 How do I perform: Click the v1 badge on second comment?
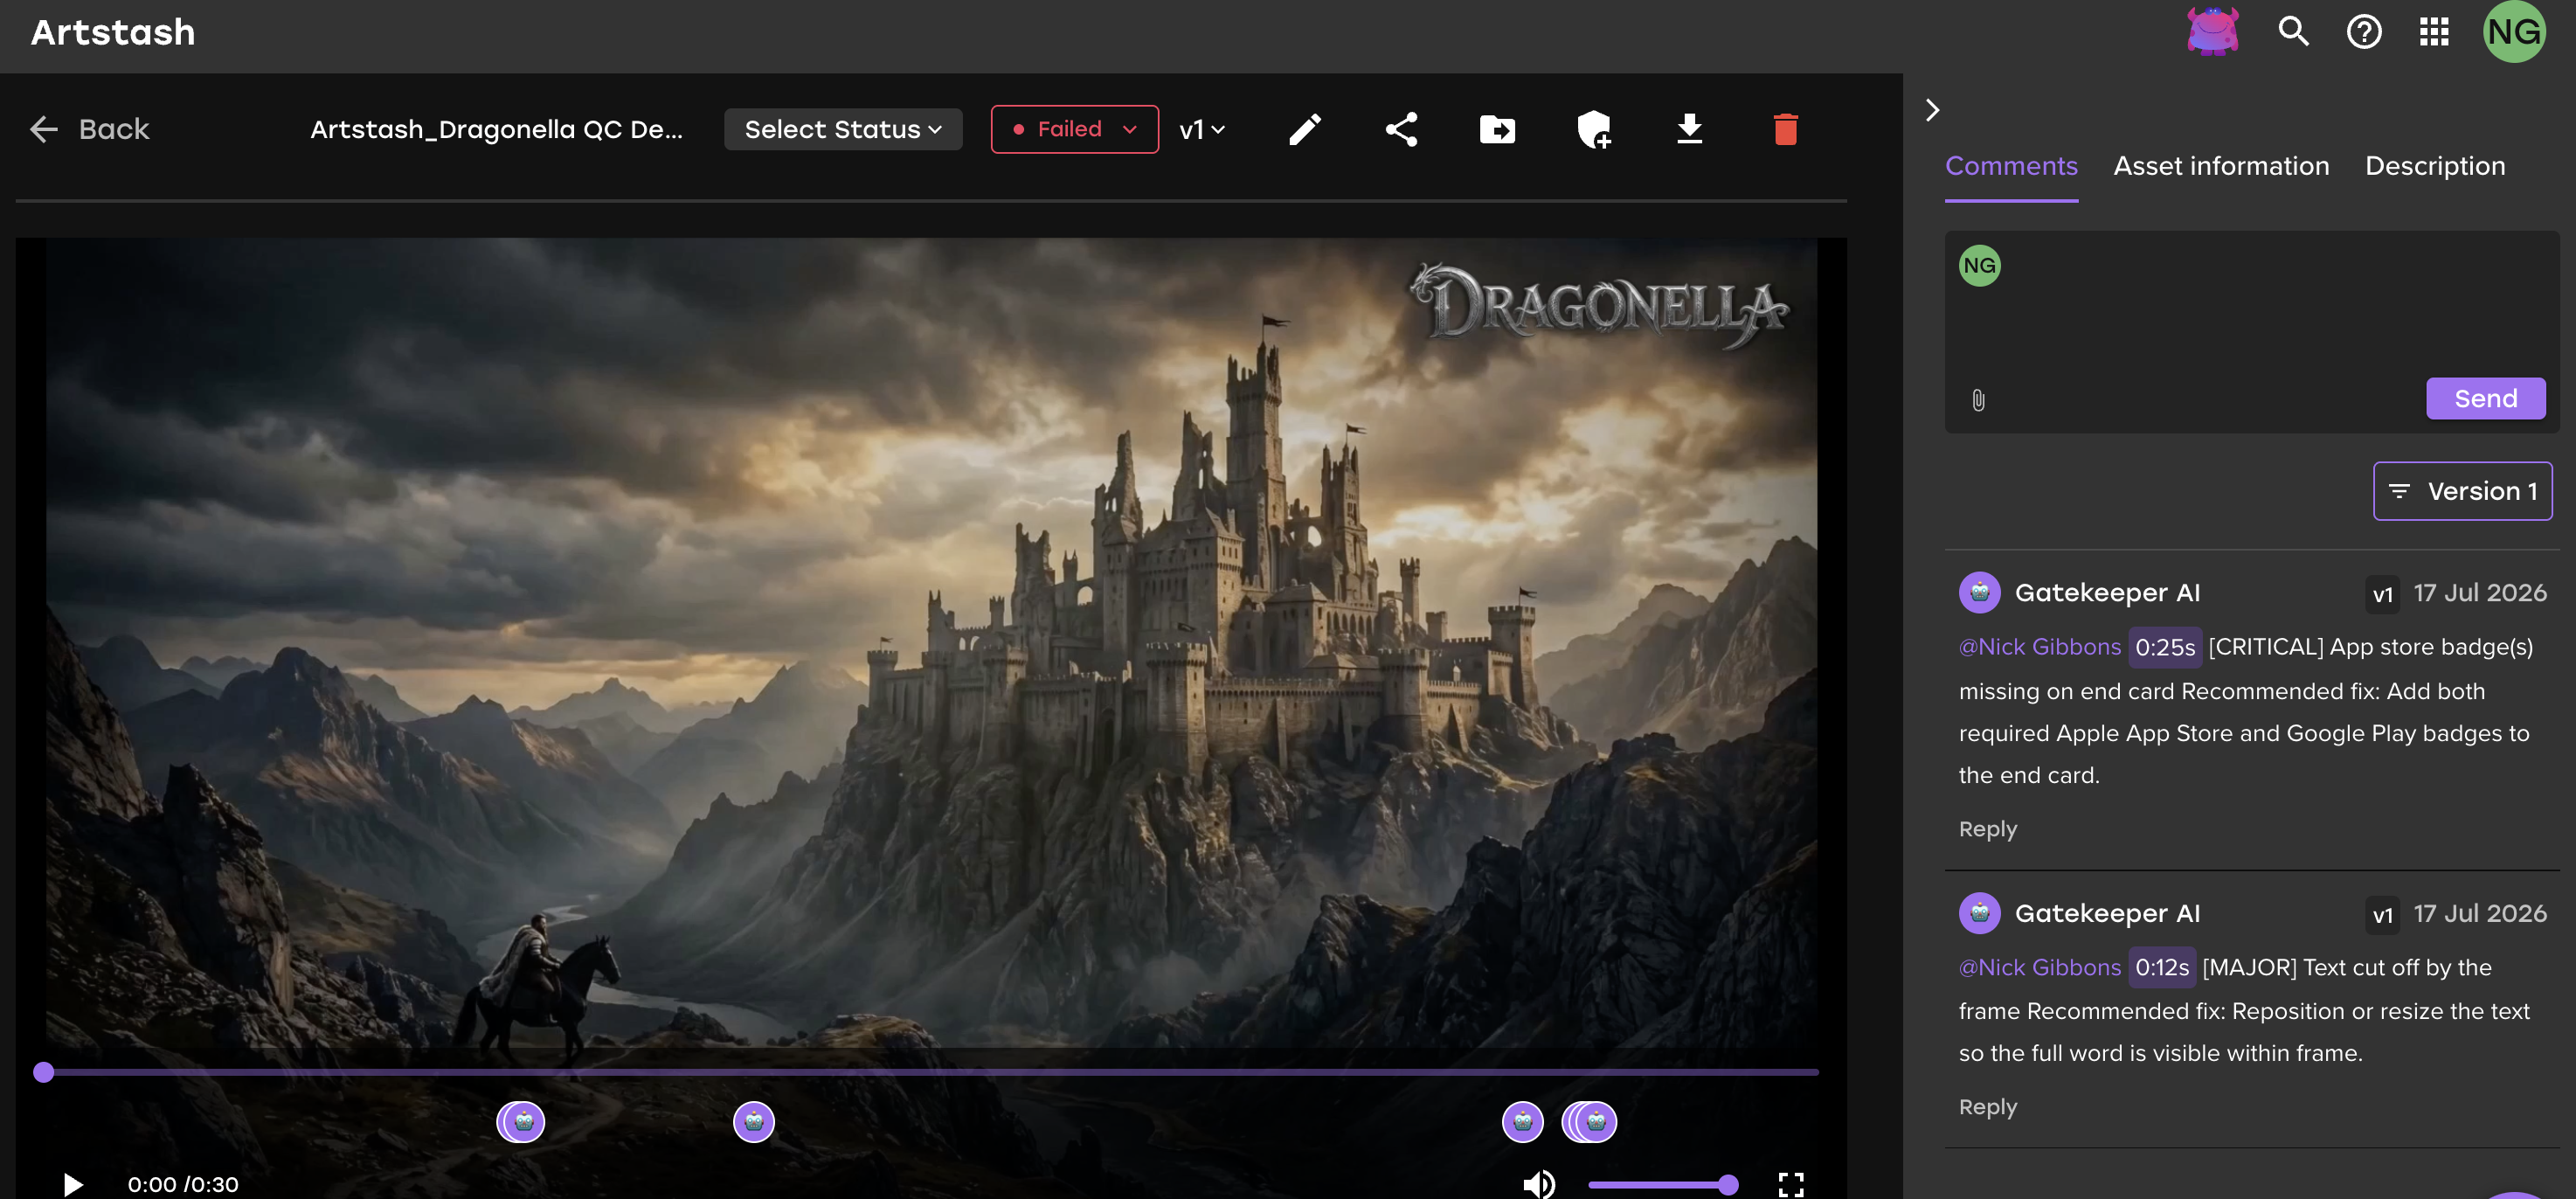pyautogui.click(x=2382, y=914)
